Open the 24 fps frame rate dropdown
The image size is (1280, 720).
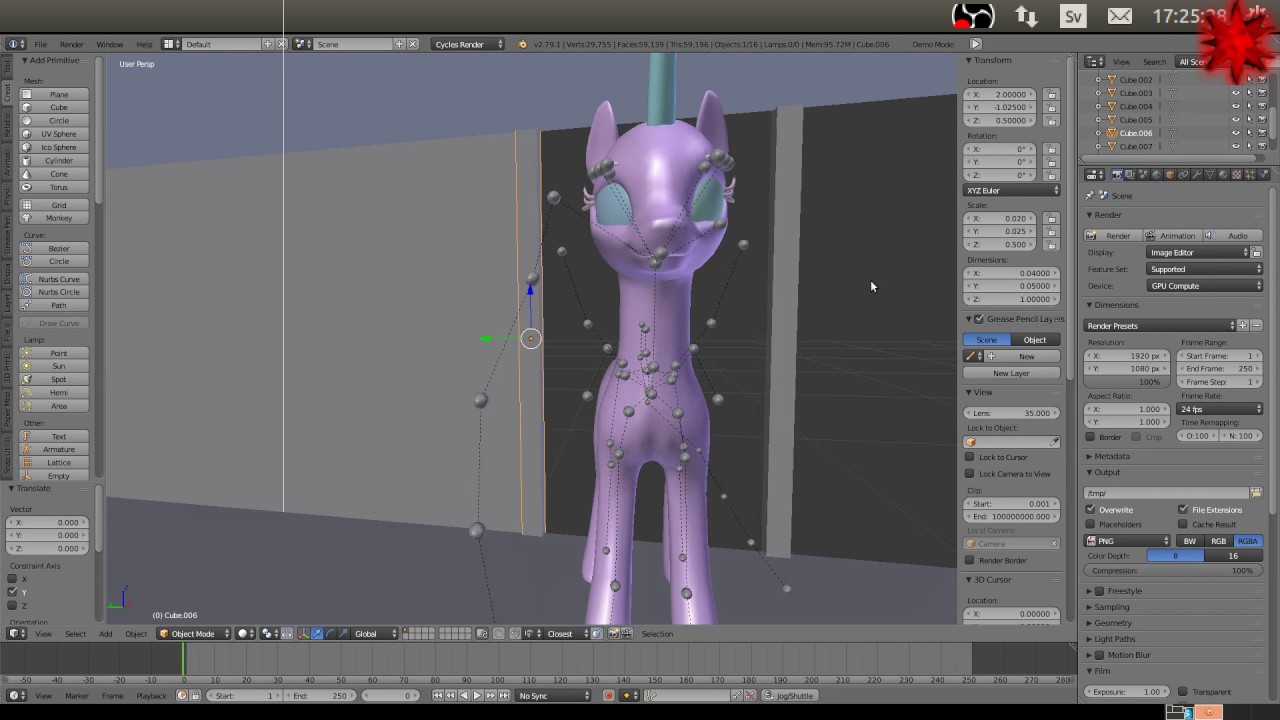point(1220,409)
